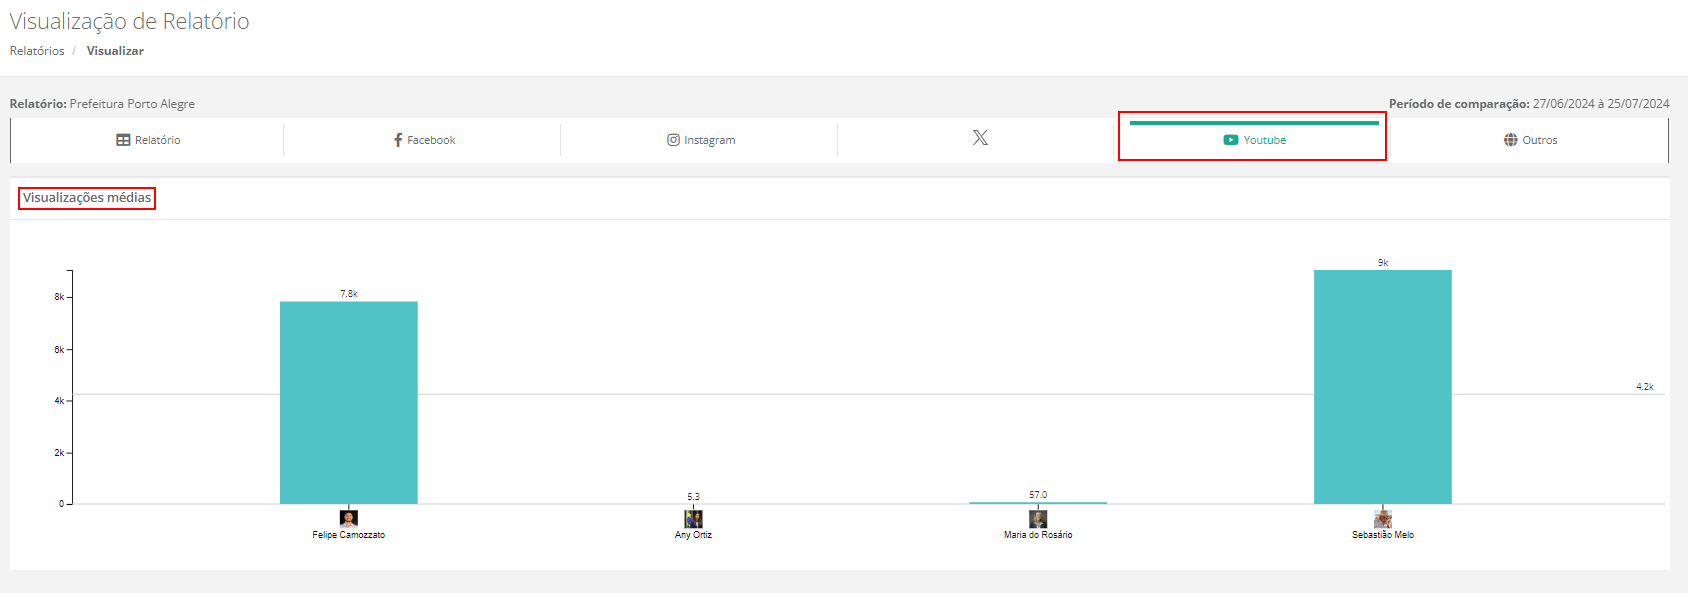Click the Visualizar breadcrumb item
The width and height of the screenshot is (1688, 593).
pyautogui.click(x=115, y=51)
